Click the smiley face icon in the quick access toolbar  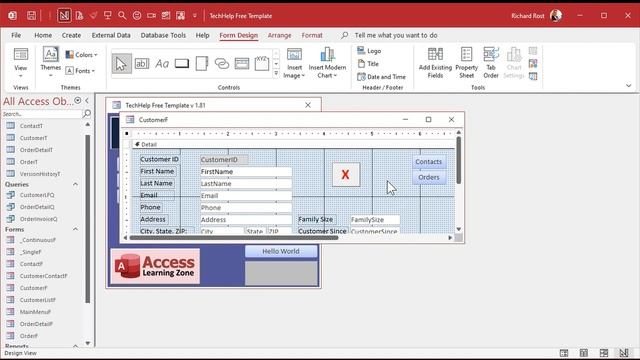137,16
